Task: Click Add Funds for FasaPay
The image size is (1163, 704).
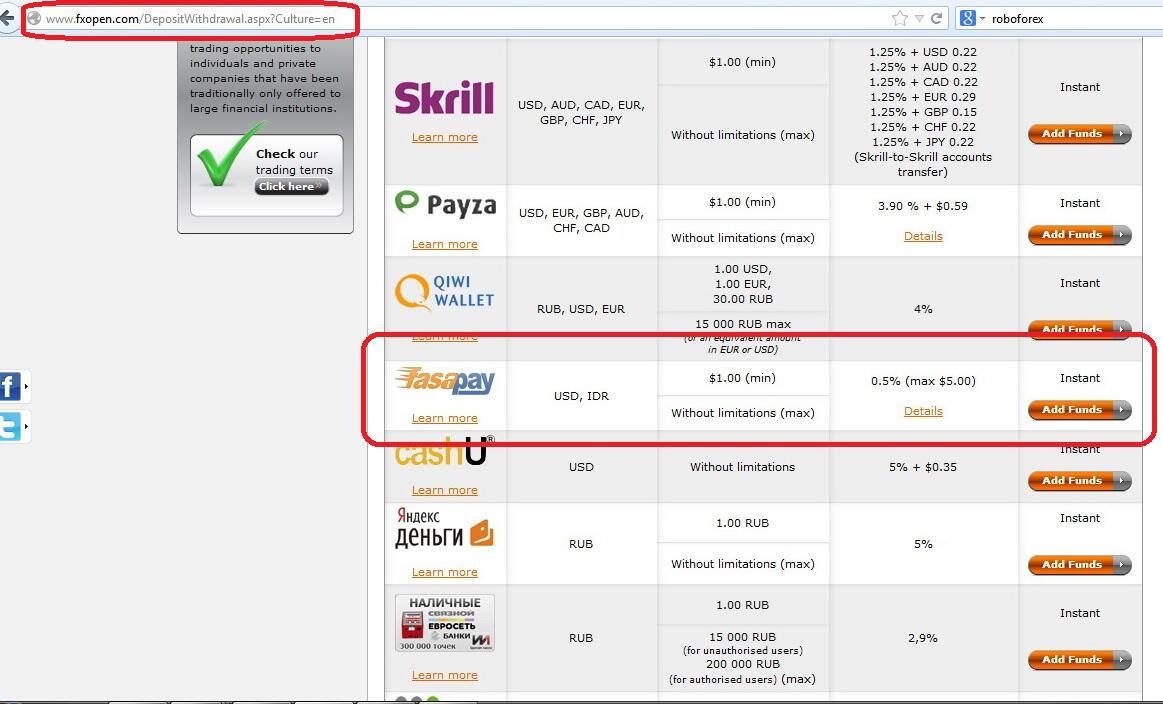Action: click(x=1079, y=410)
